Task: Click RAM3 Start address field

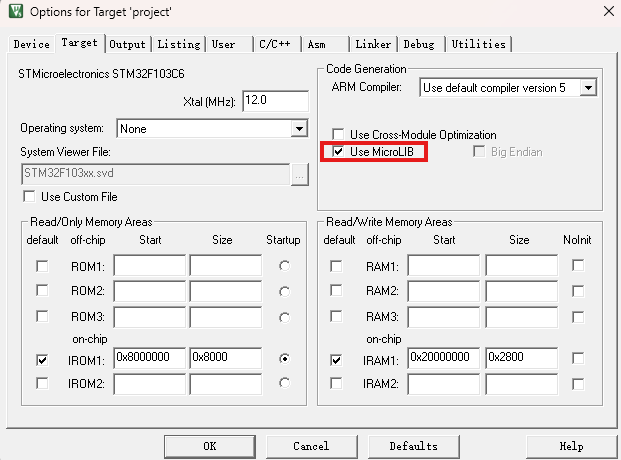Action: (x=443, y=317)
